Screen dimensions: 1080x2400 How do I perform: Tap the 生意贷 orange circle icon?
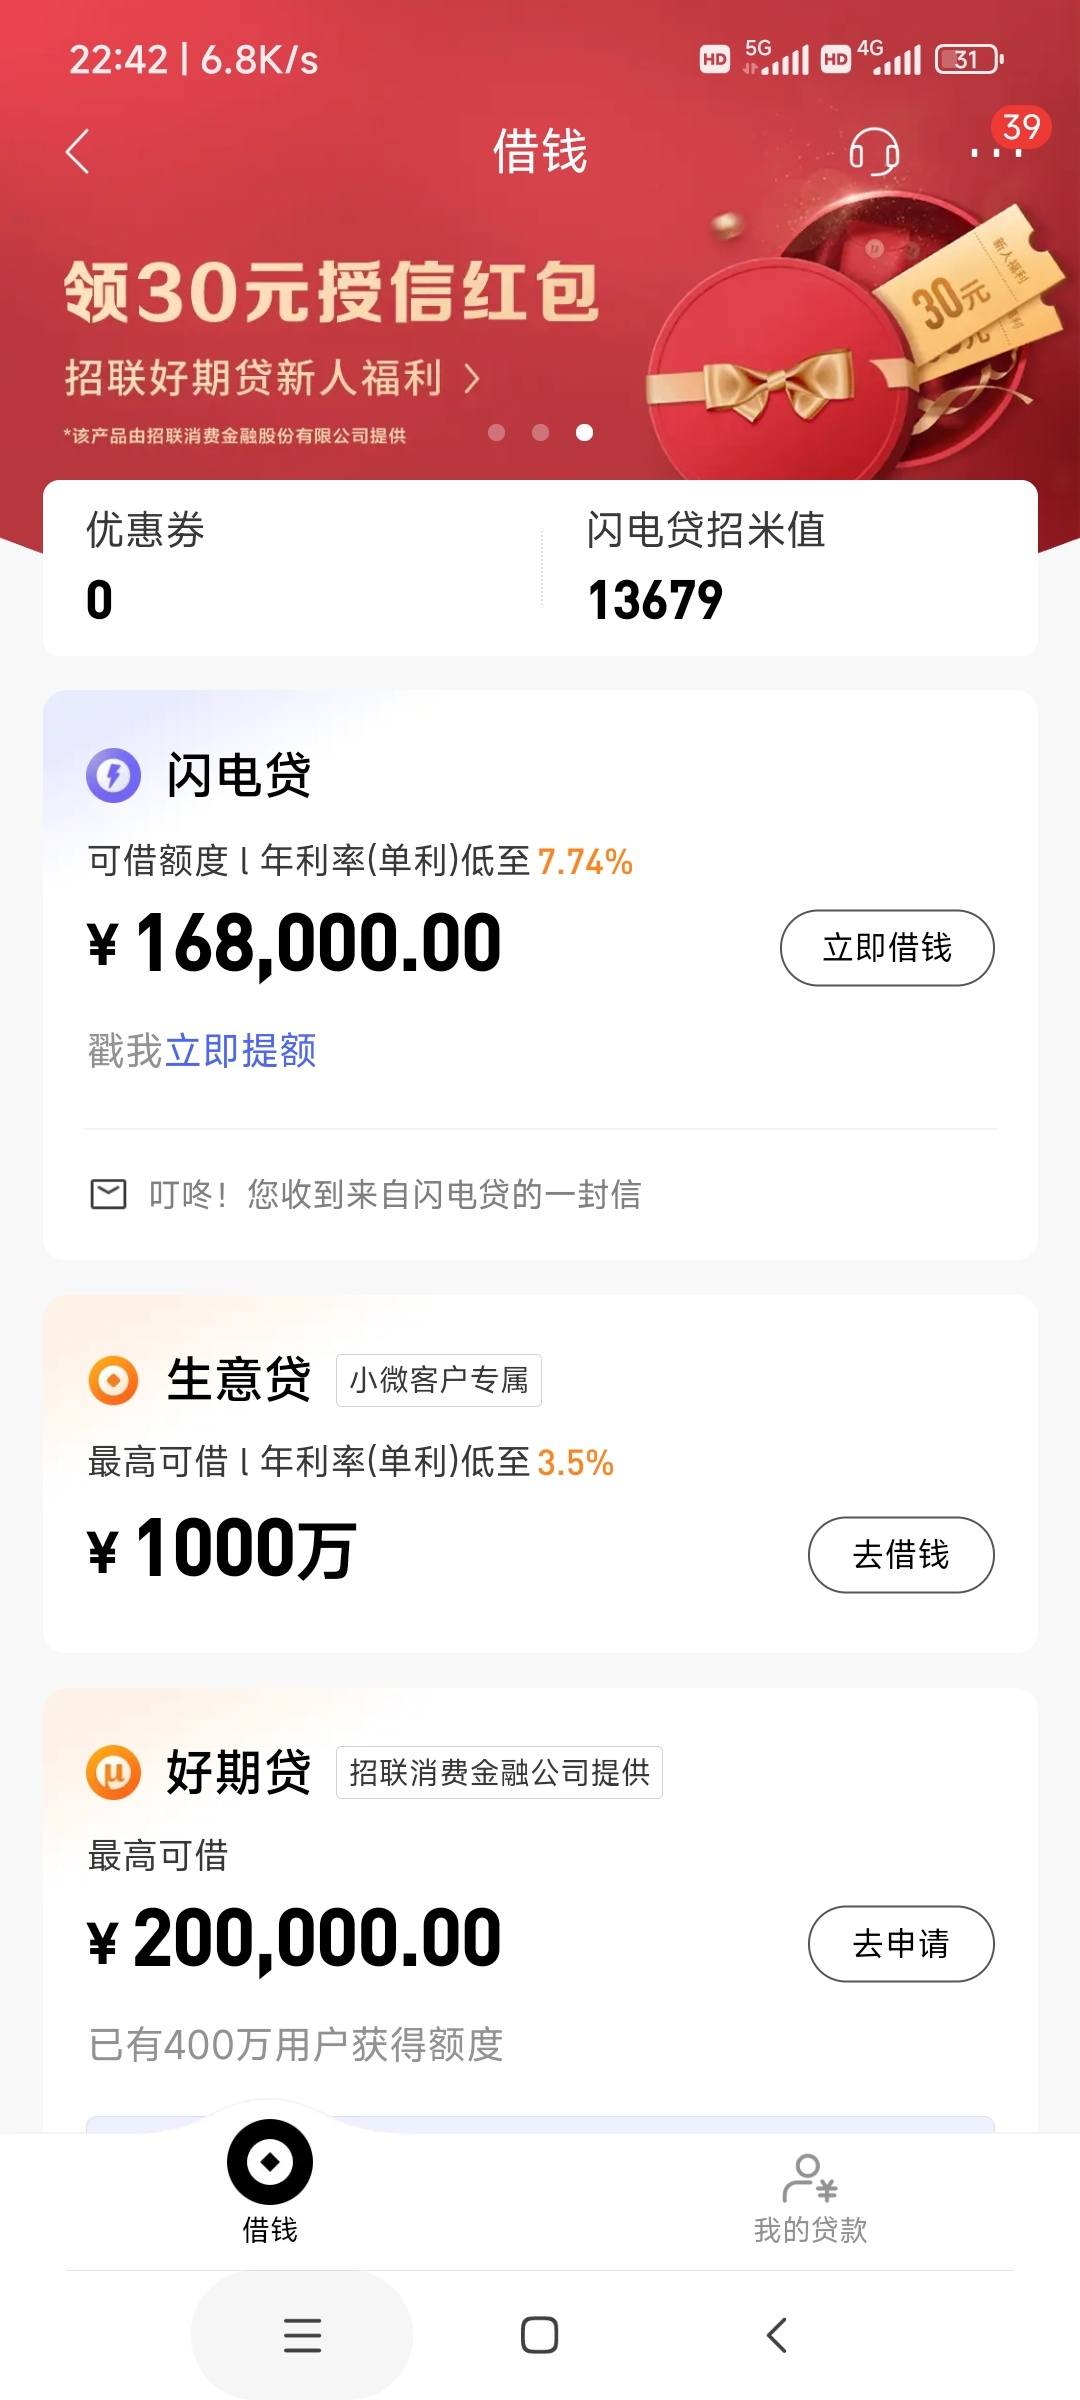pyautogui.click(x=113, y=1380)
